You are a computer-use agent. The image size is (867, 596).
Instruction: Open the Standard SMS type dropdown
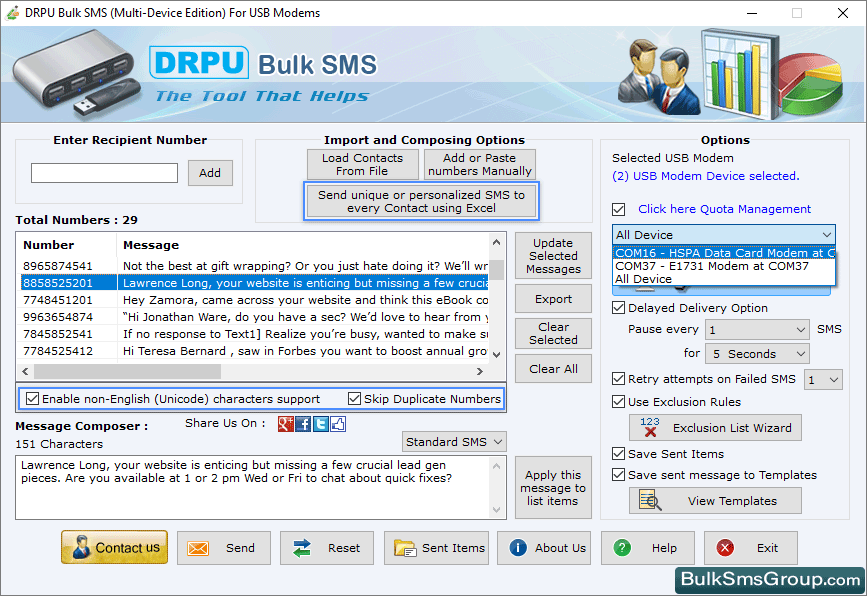tap(454, 442)
